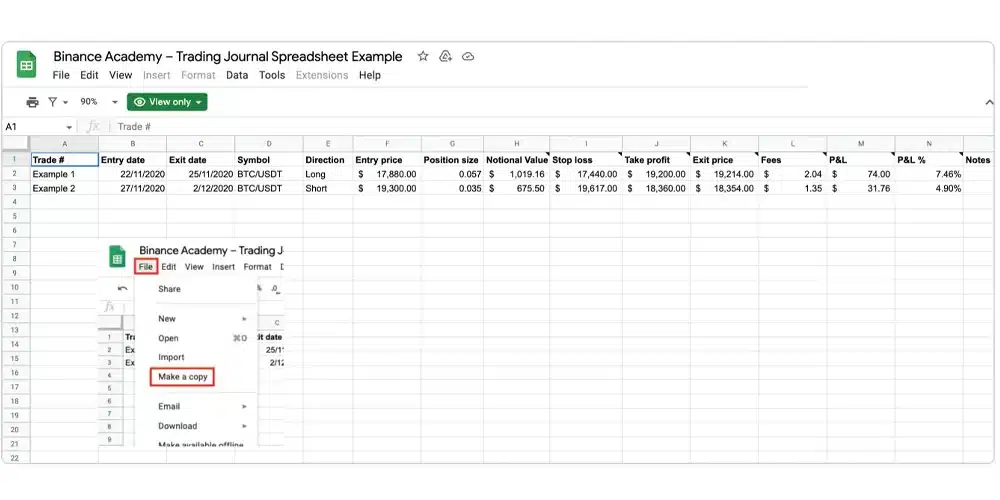The image size is (1000, 500).
Task: Open the Tools menu
Action: pos(272,75)
